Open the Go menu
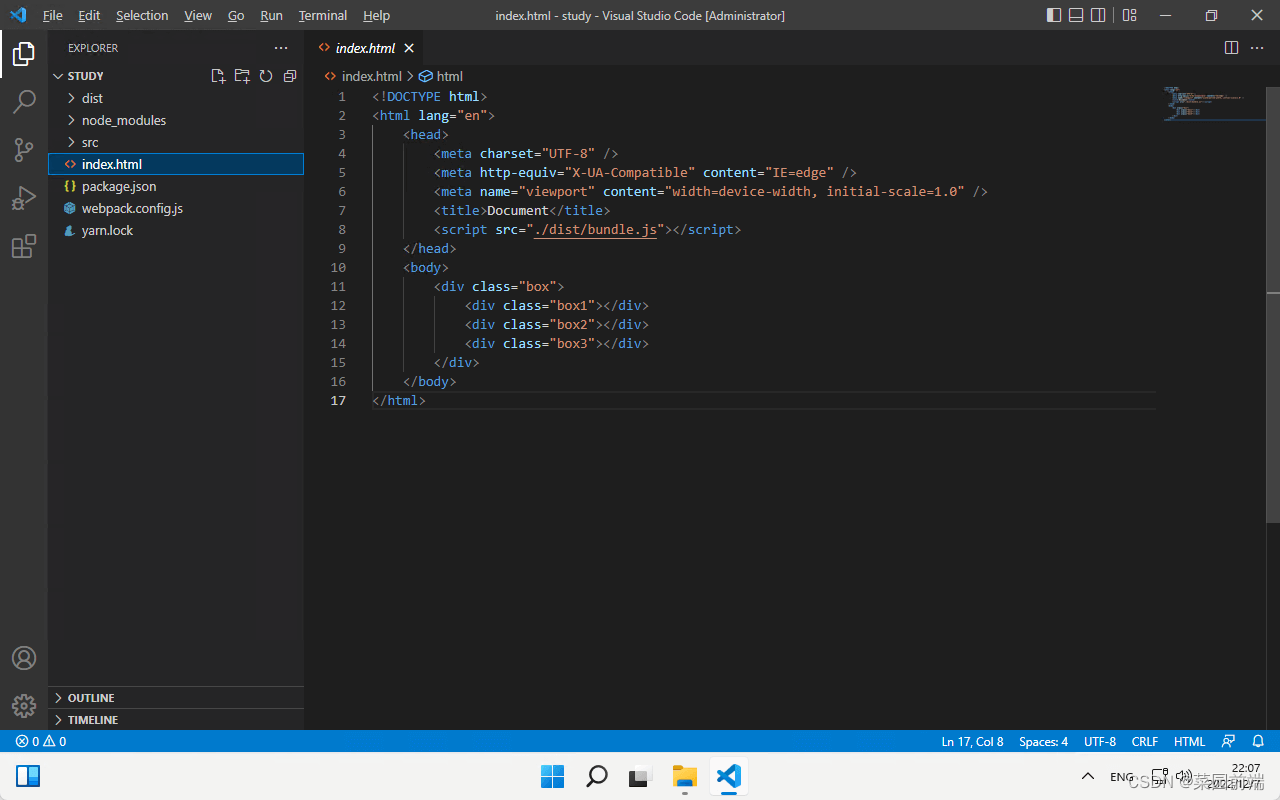1280x800 pixels. (x=236, y=15)
